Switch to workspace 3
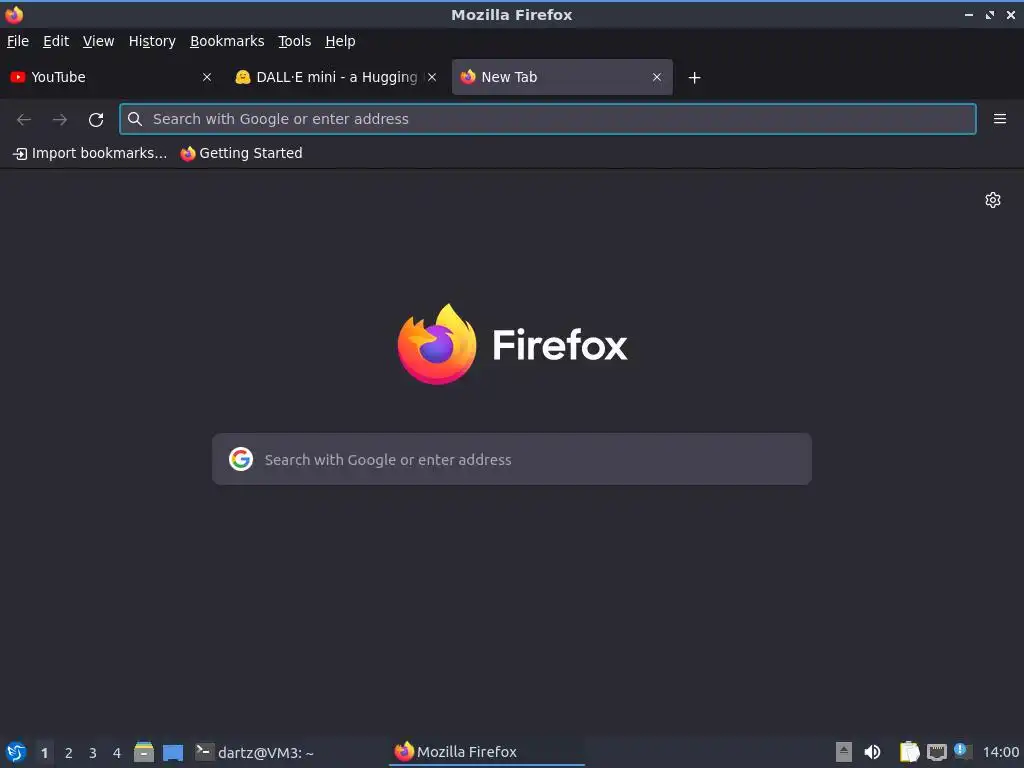This screenshot has height=768, width=1024. [x=93, y=753]
